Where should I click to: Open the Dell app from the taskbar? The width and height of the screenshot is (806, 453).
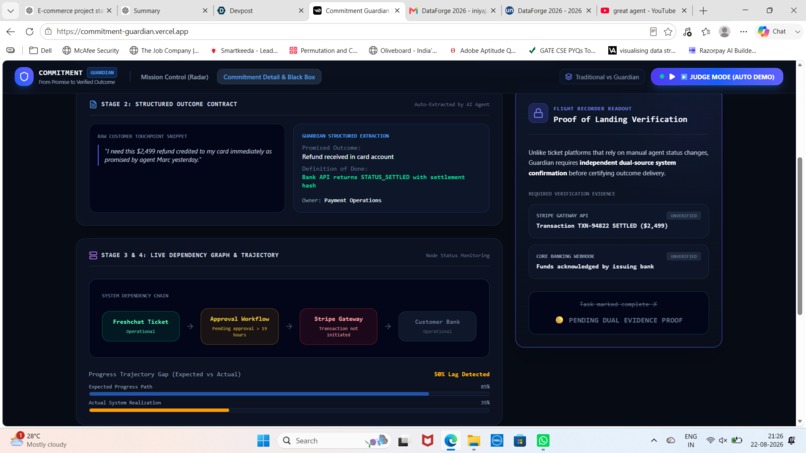pos(497,441)
